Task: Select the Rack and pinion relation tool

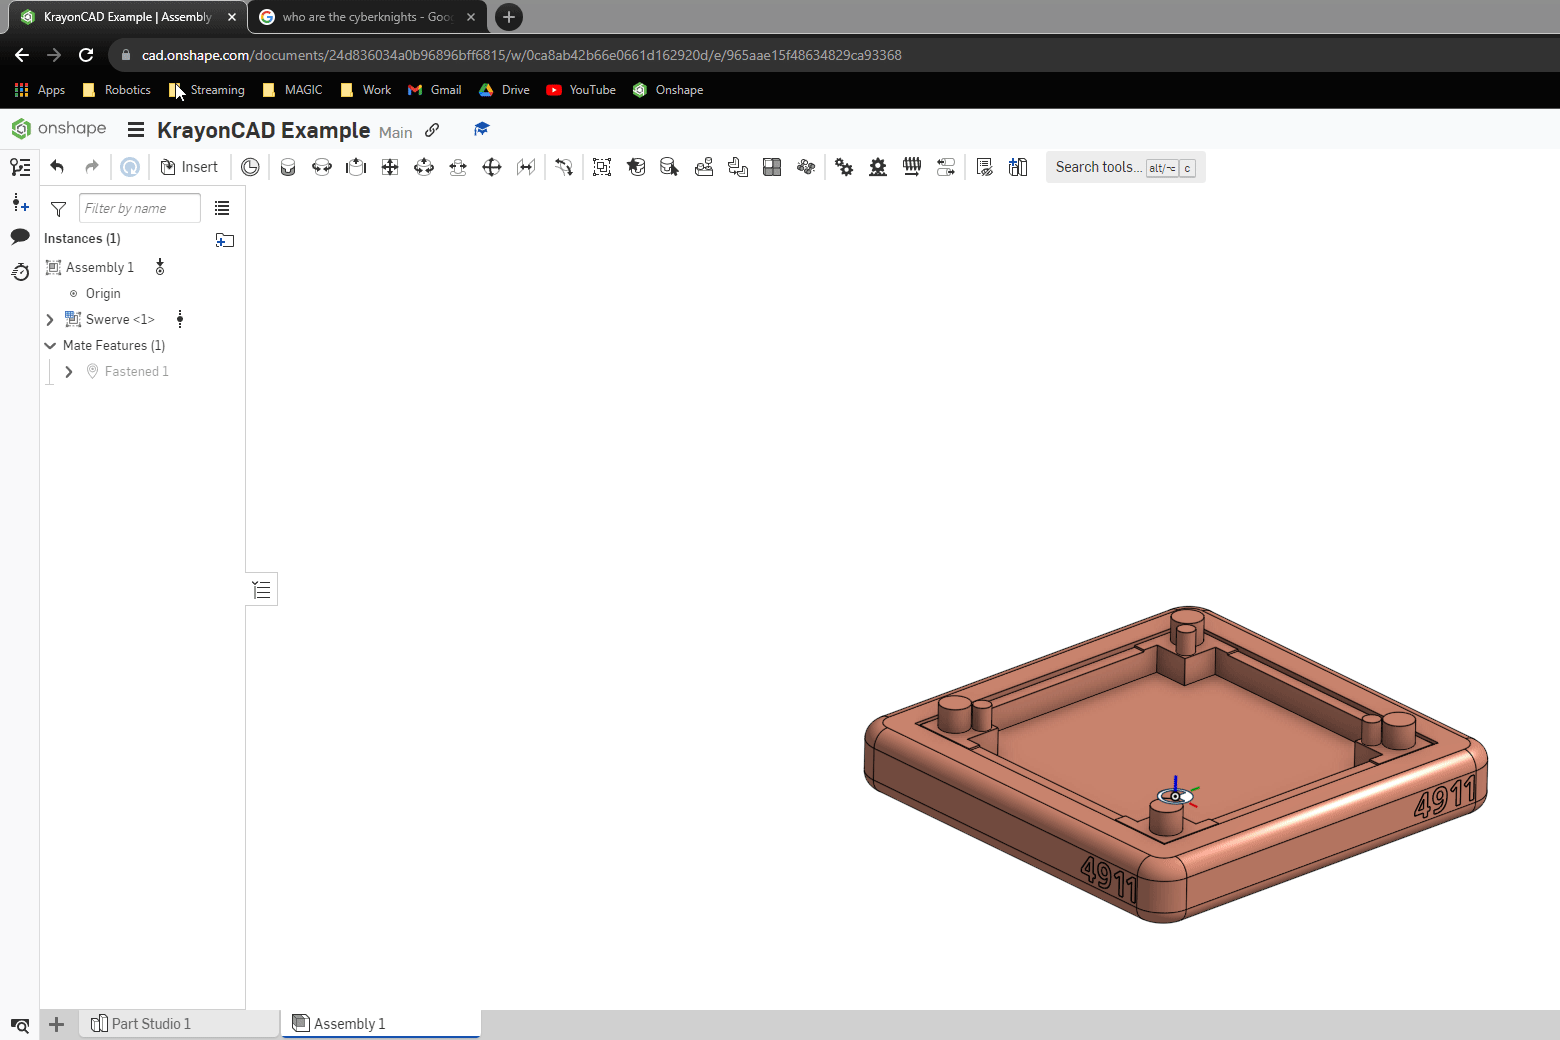Action: tap(878, 167)
